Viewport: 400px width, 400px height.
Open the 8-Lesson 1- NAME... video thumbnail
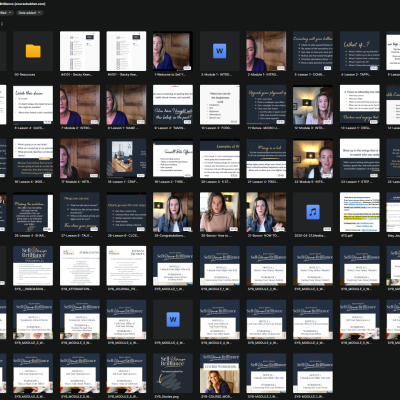click(x=126, y=105)
